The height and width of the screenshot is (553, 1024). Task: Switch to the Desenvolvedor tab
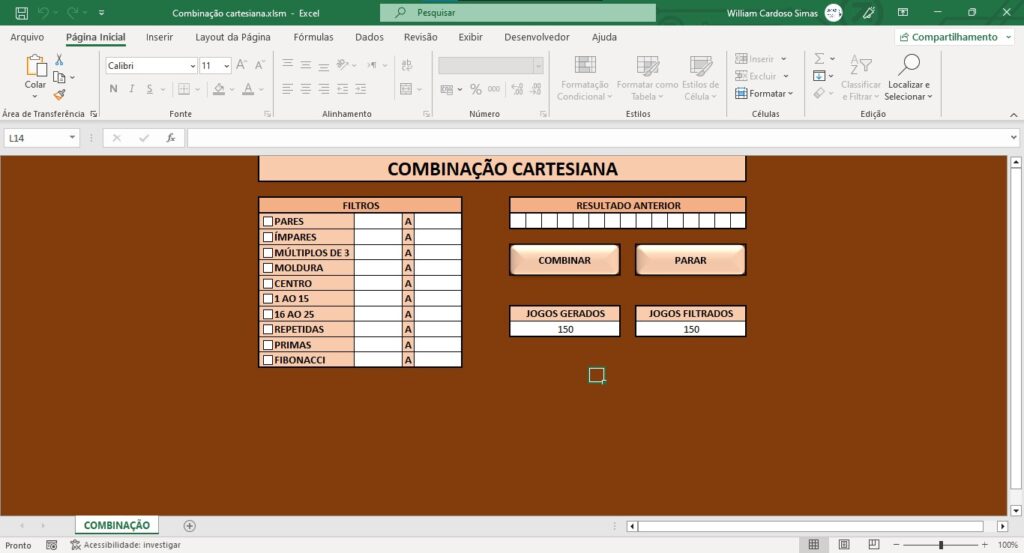tap(537, 37)
